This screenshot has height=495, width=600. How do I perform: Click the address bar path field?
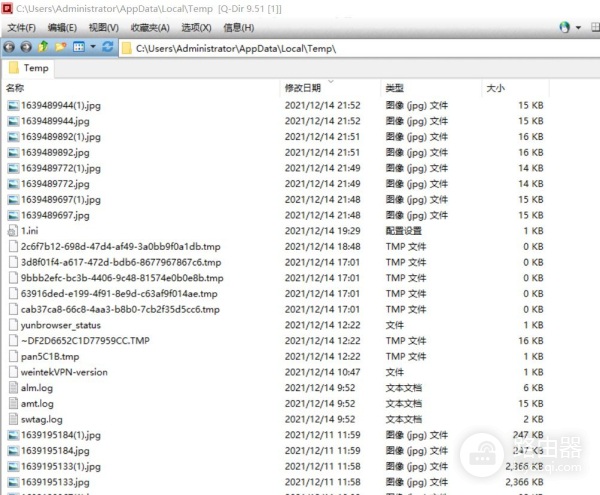coord(360,49)
